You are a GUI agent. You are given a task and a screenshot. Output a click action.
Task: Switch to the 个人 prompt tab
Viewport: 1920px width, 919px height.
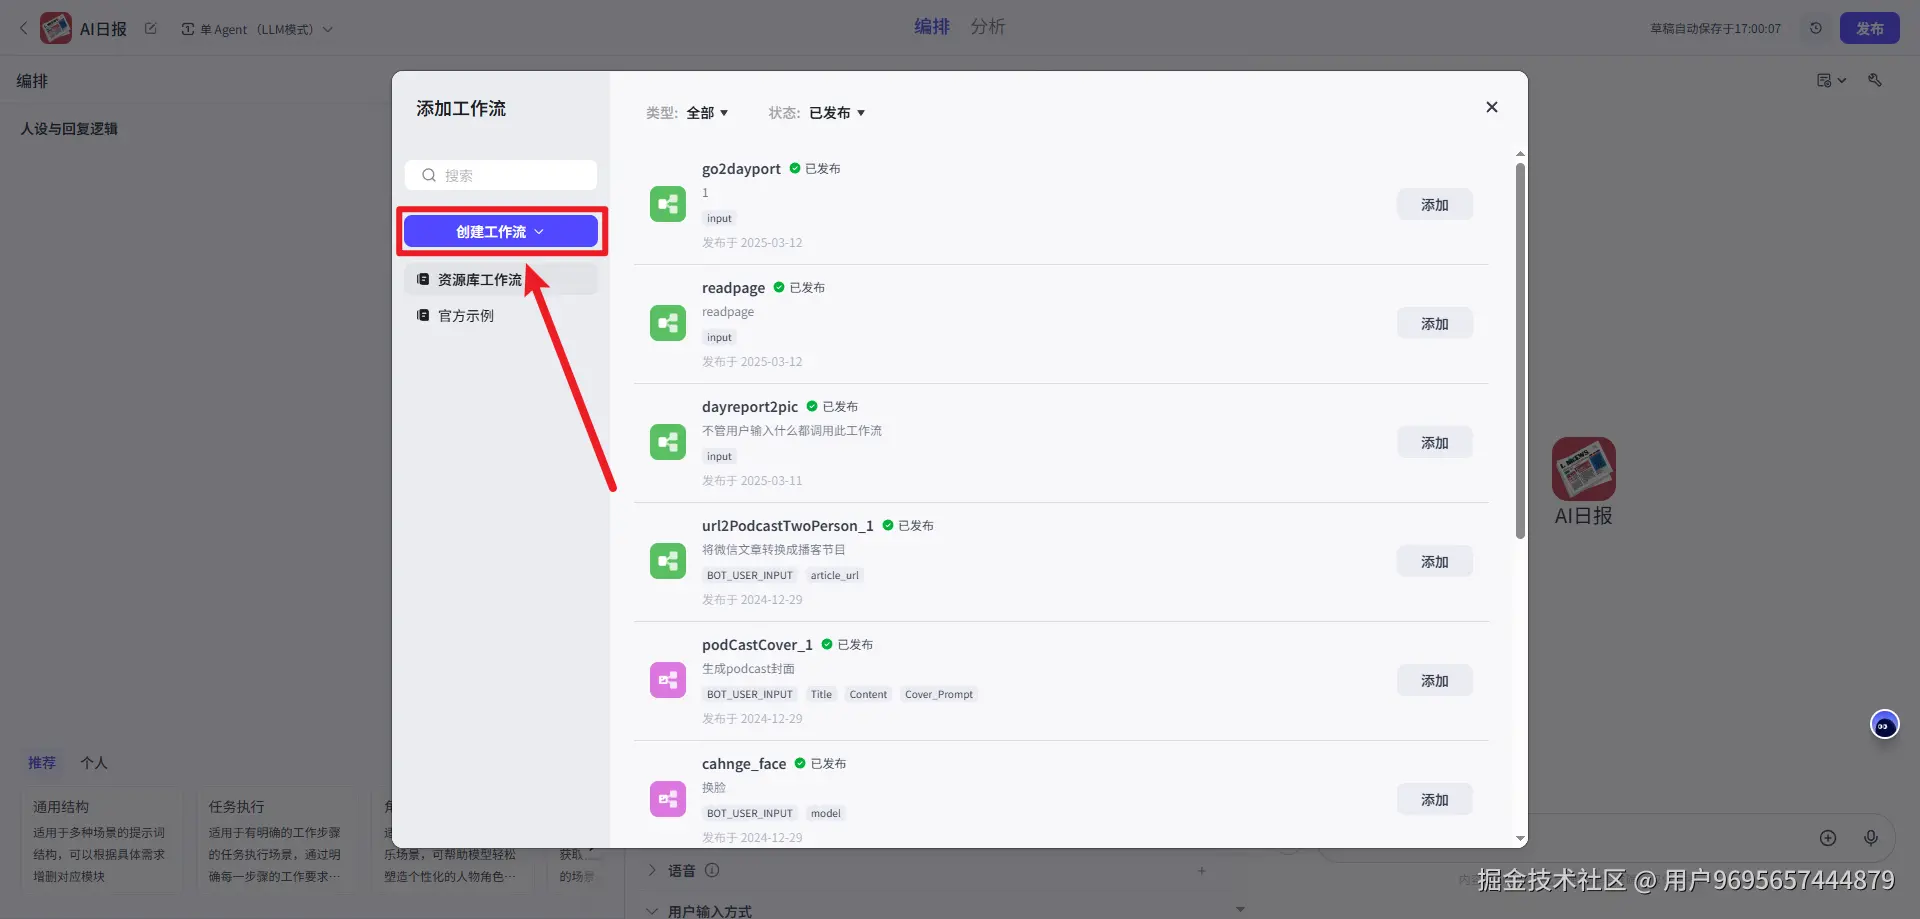click(94, 762)
